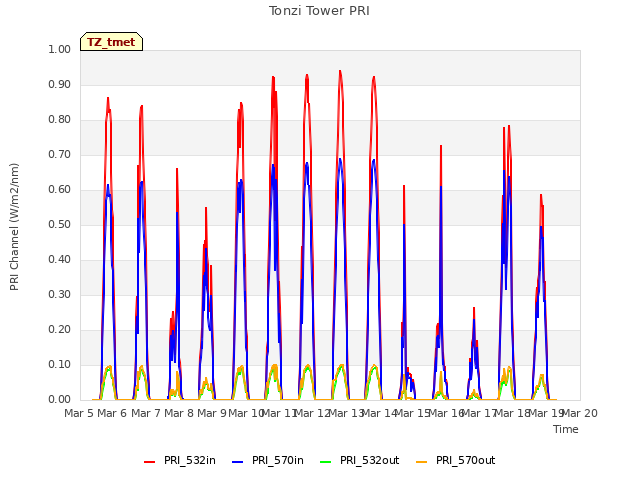Click the red PRI_532in legend swatch
Viewport: 640px width, 480px height.
[x=149, y=462]
